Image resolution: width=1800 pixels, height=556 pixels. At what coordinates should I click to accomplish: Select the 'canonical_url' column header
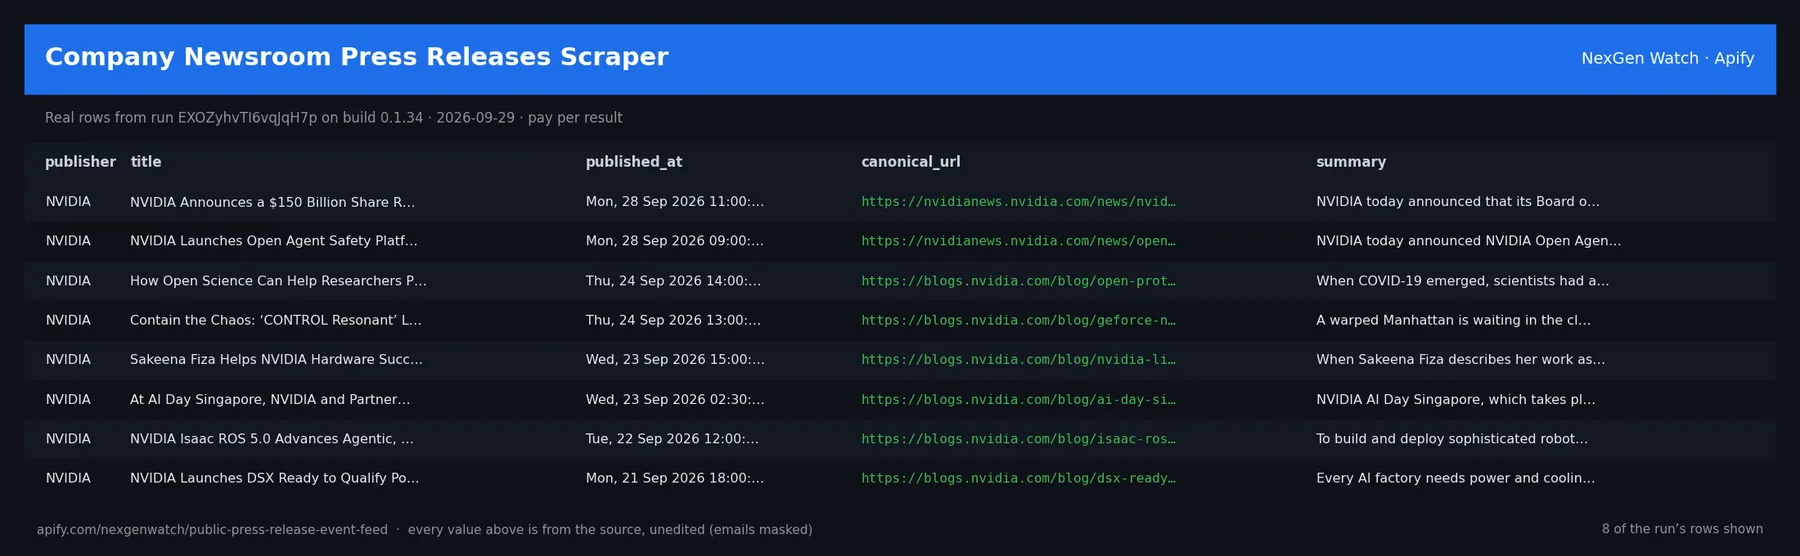click(x=910, y=162)
